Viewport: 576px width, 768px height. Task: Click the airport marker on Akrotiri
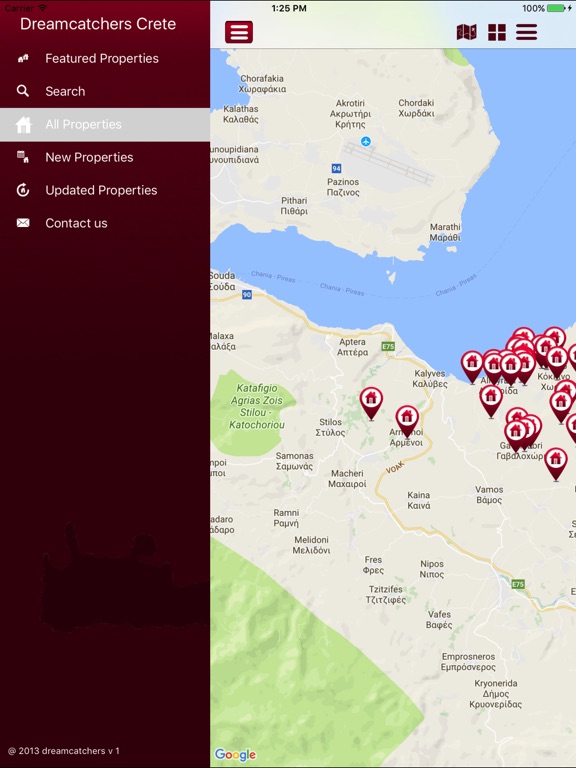click(x=366, y=142)
